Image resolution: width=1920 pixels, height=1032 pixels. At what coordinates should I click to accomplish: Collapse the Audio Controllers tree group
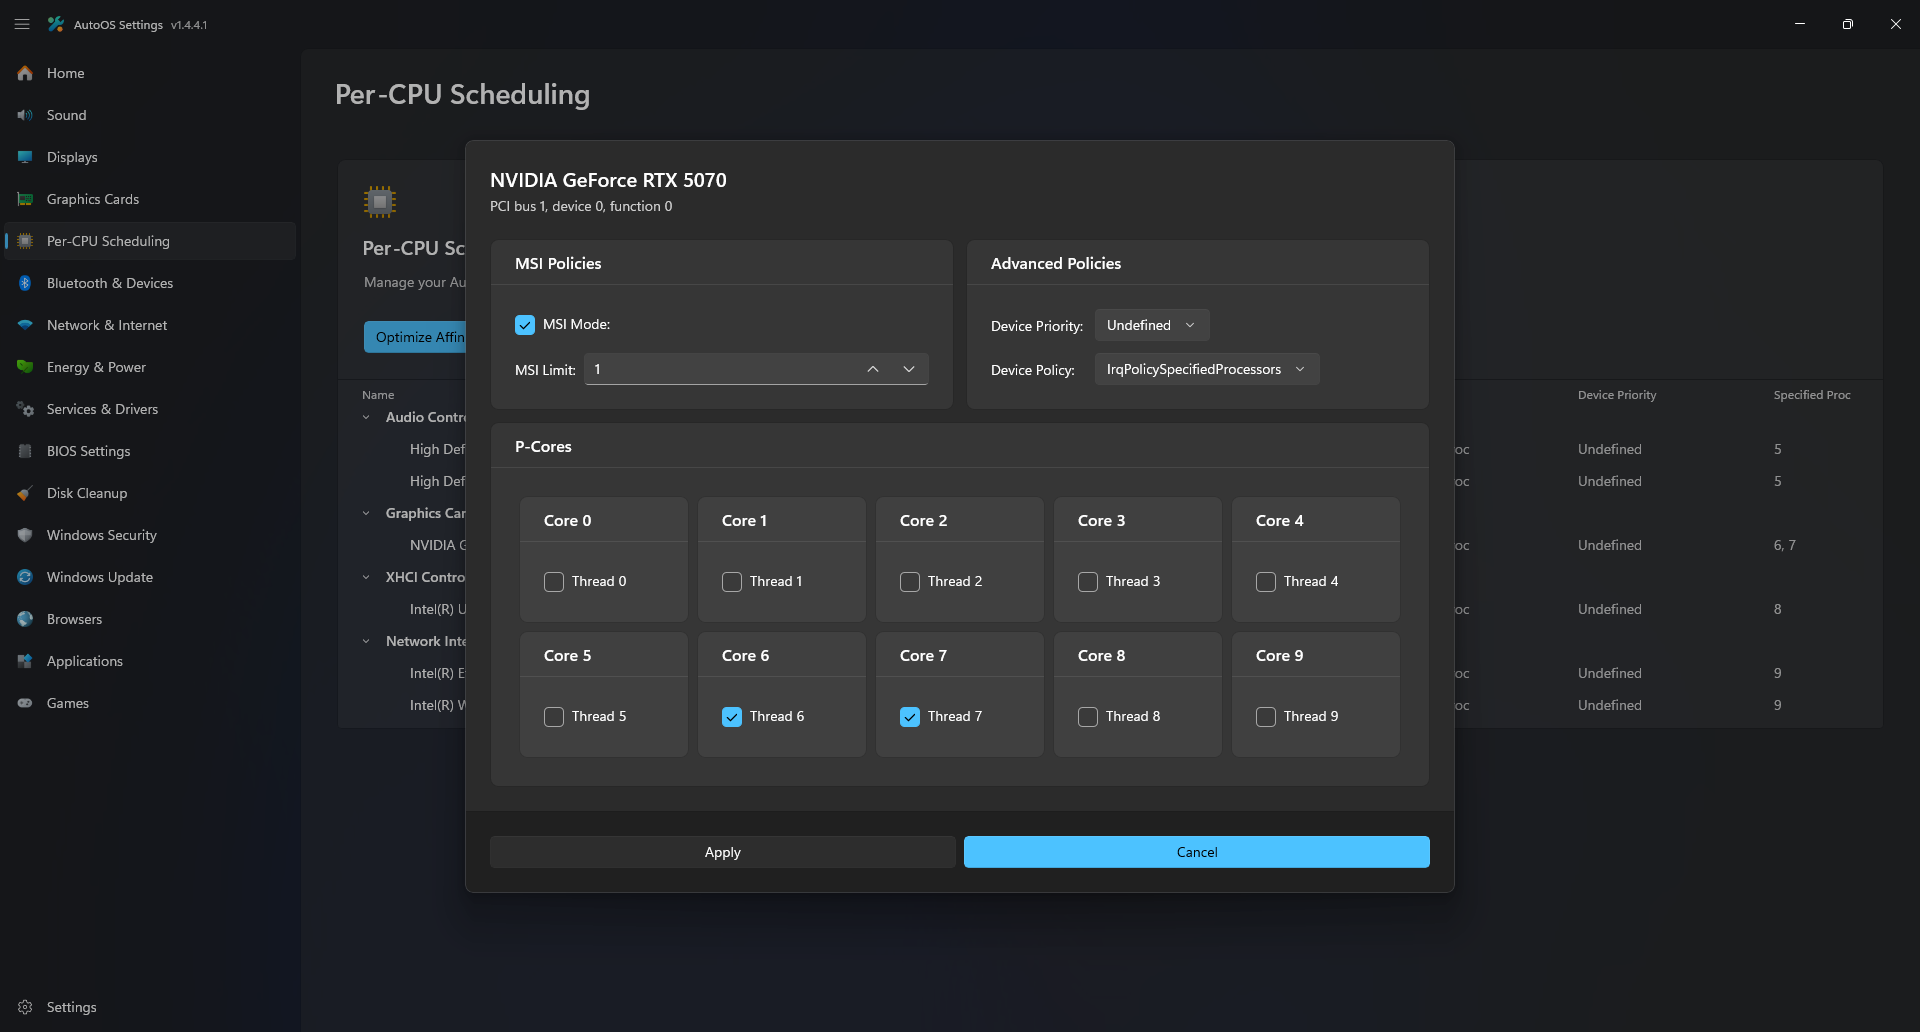[366, 417]
